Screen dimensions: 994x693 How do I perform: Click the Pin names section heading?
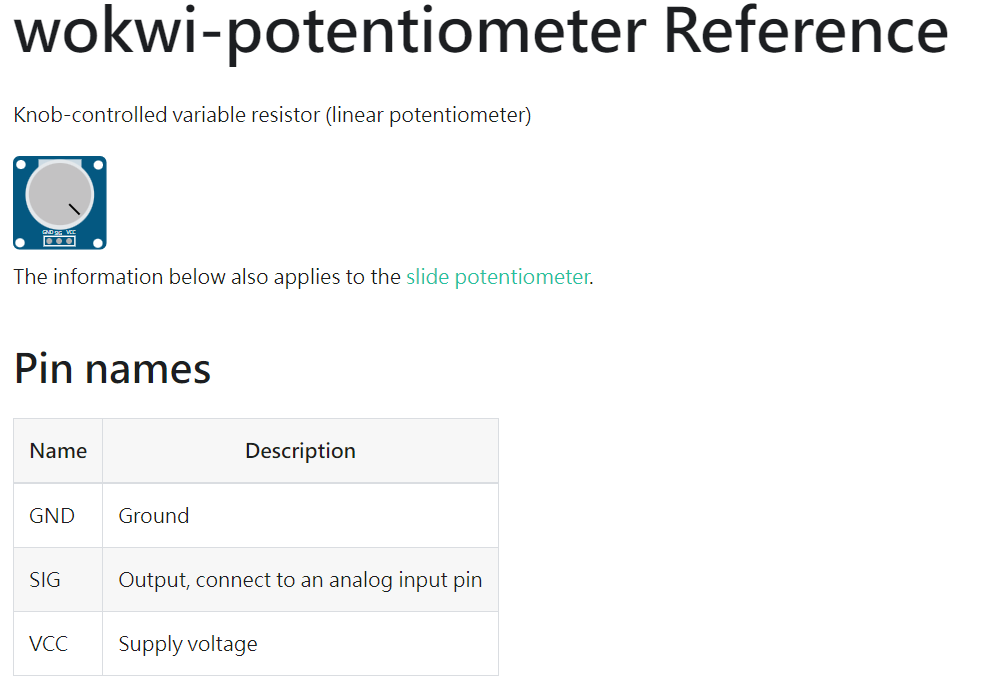click(x=112, y=368)
